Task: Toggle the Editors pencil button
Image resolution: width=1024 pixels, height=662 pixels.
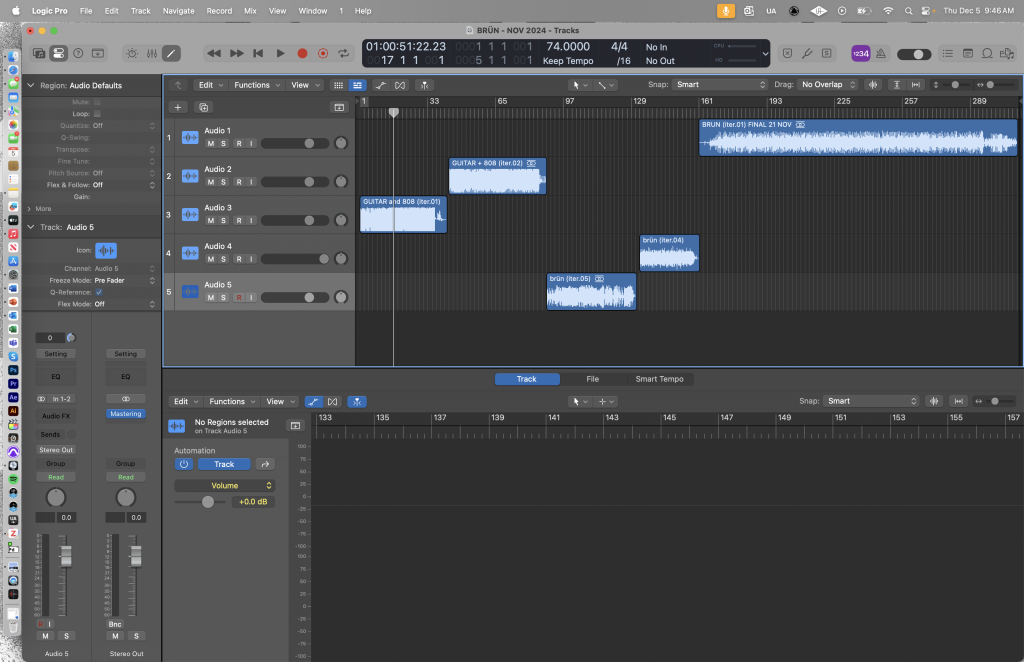Action: [171, 54]
